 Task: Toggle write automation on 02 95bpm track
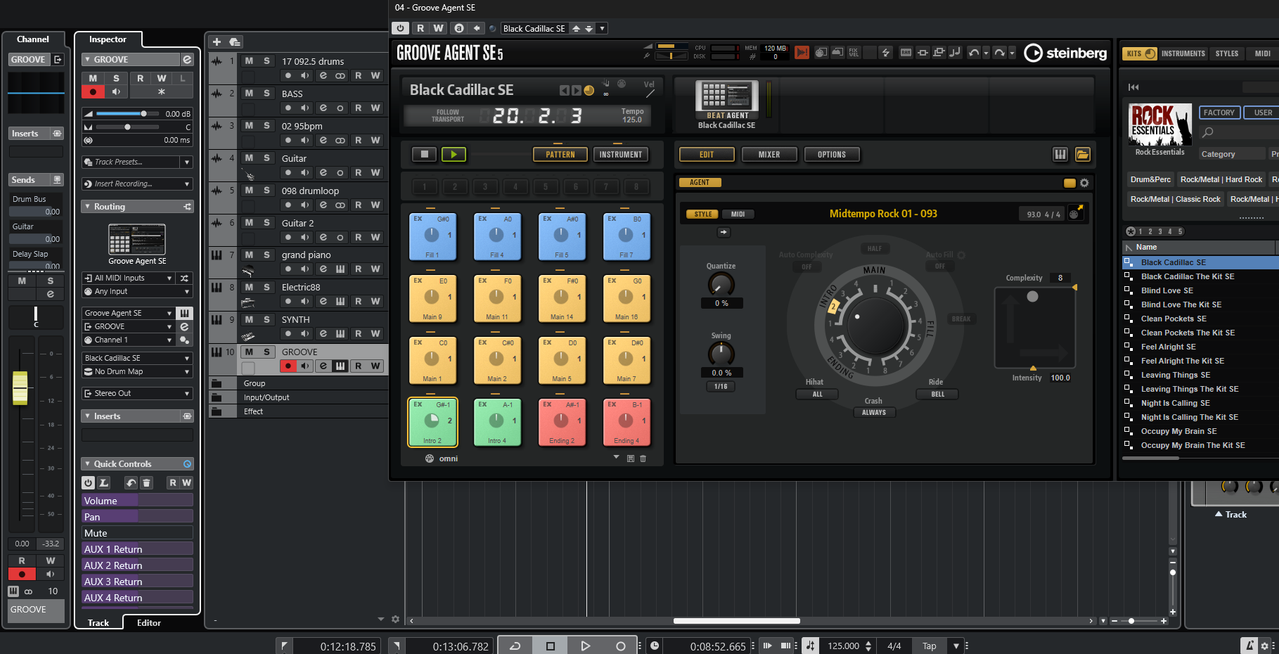[x=375, y=140]
